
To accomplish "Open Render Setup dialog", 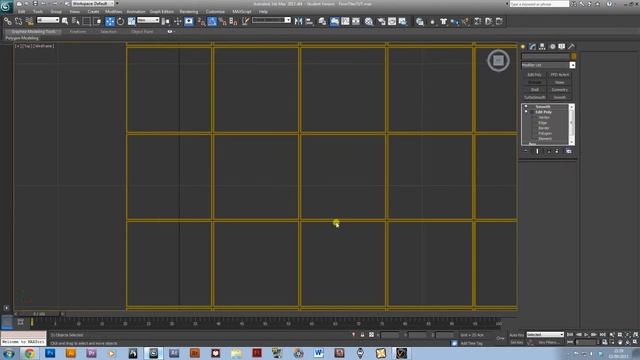I will coord(381,21).
